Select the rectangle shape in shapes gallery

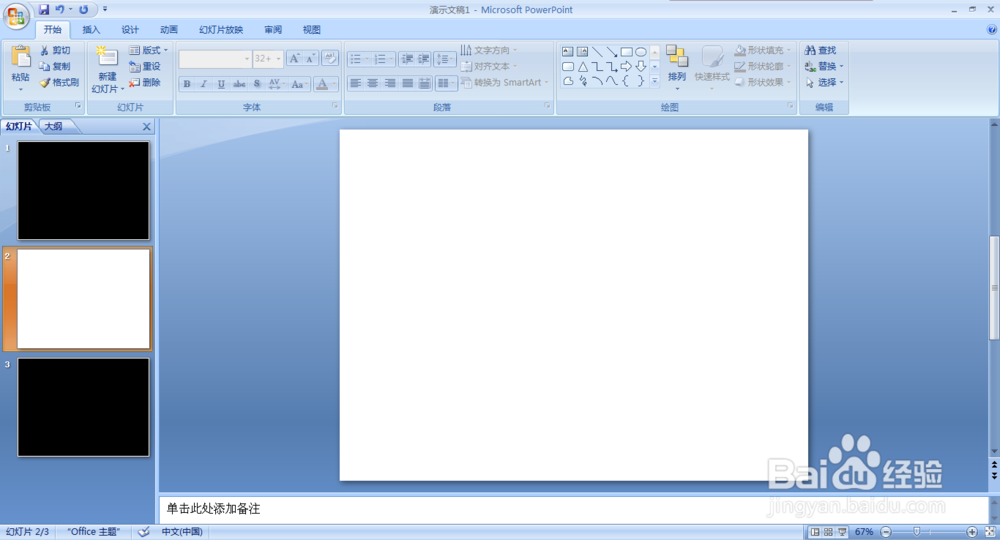click(626, 52)
